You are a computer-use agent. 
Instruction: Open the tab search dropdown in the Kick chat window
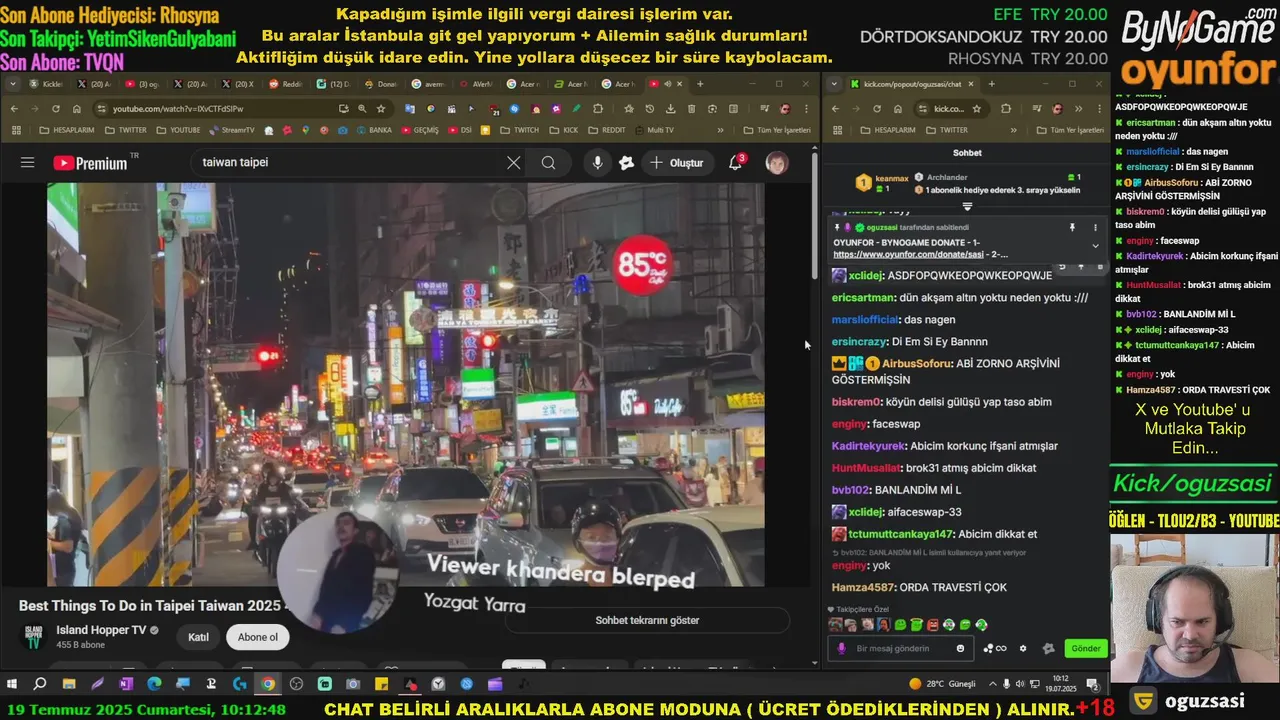[835, 84]
